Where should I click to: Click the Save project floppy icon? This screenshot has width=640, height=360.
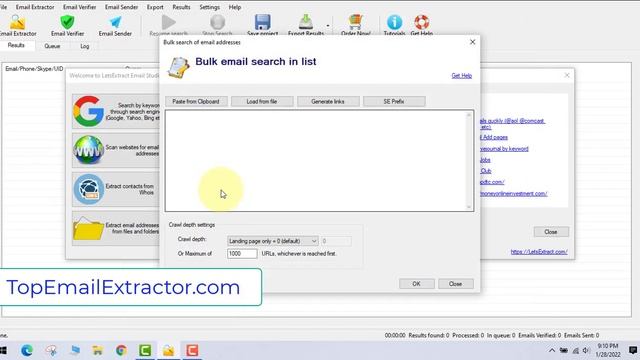click(x=262, y=22)
